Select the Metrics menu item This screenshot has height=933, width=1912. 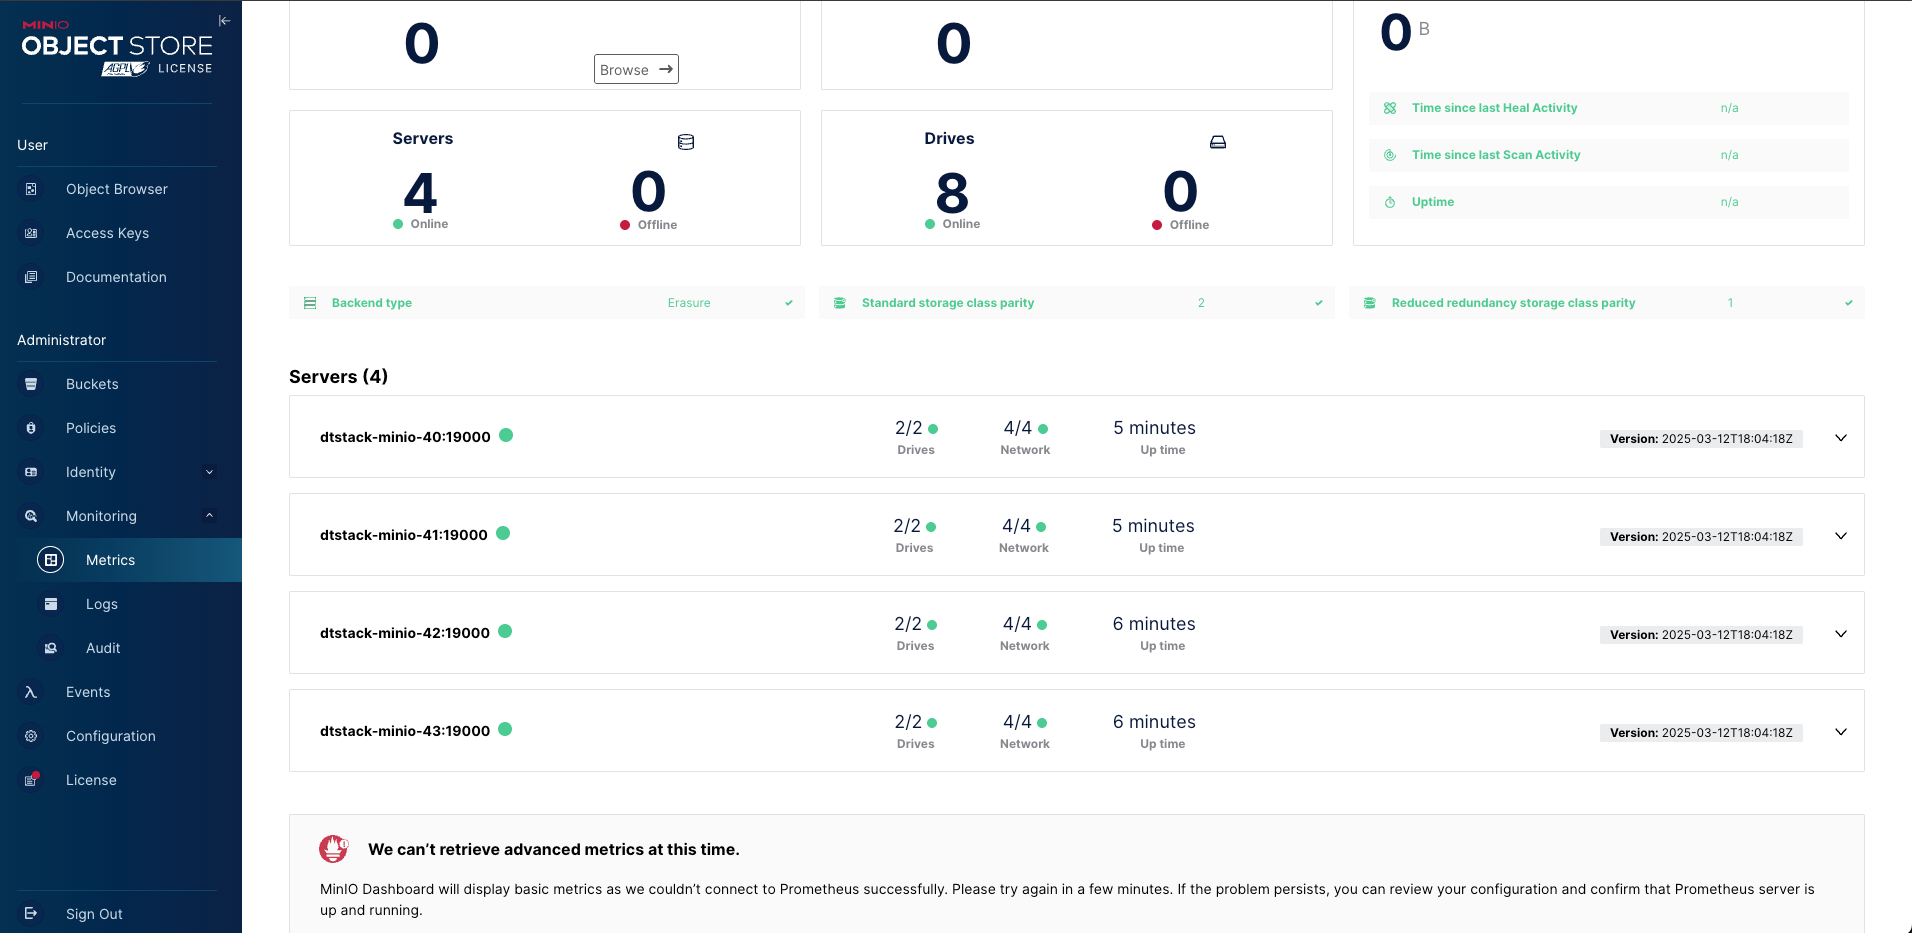tap(110, 560)
